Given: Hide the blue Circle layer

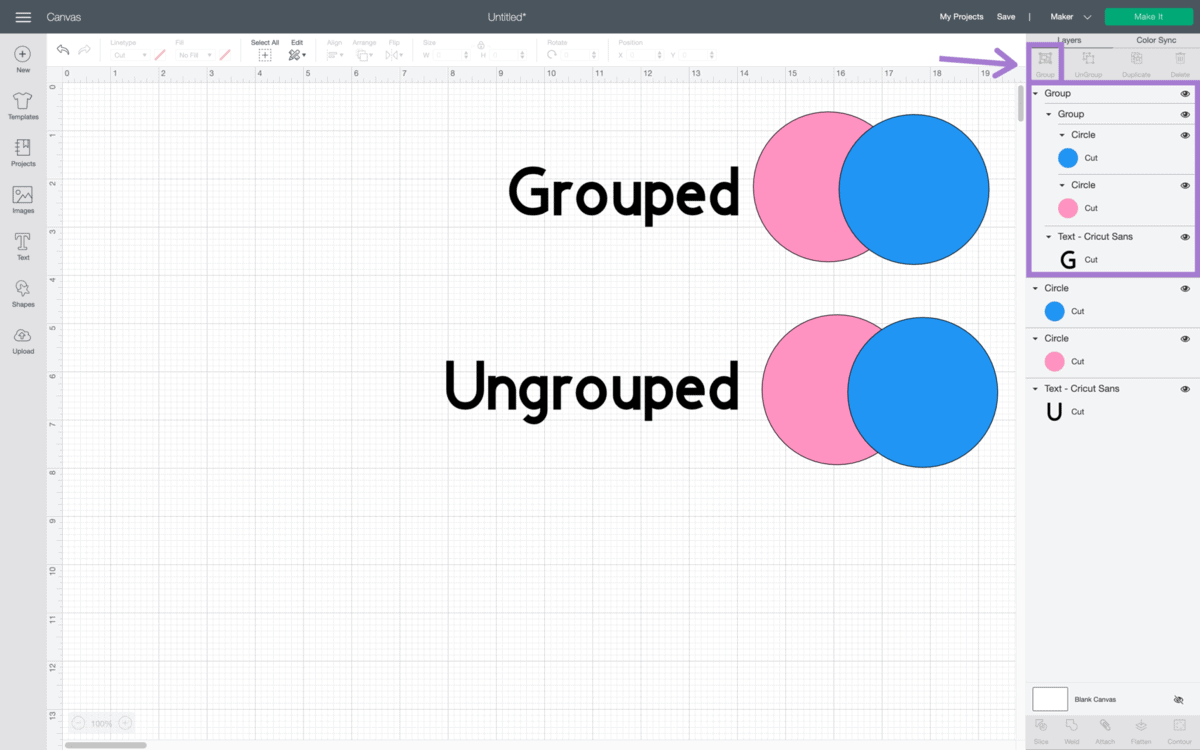Looking at the screenshot, I should pos(1184,134).
